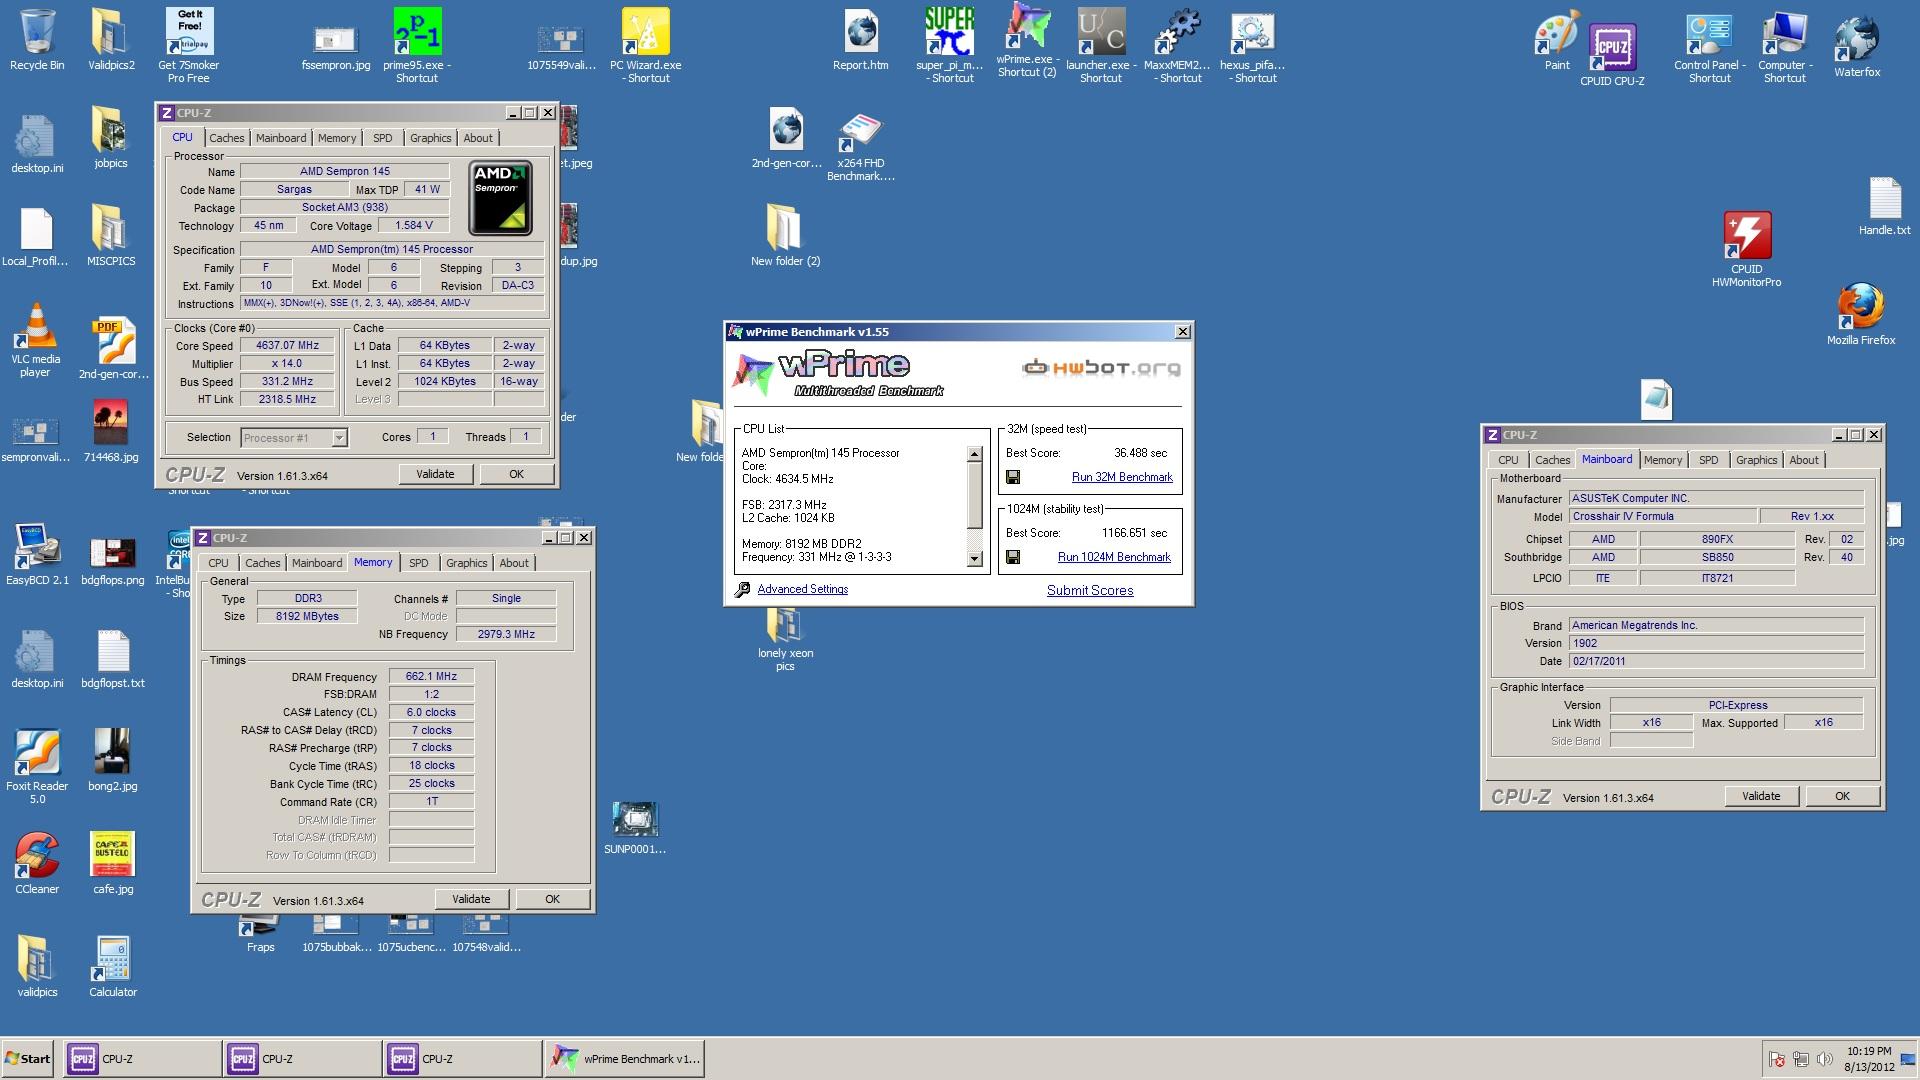The height and width of the screenshot is (1080, 1920).
Task: Click save icon beside Run 32M Benchmark
Action: (1013, 478)
